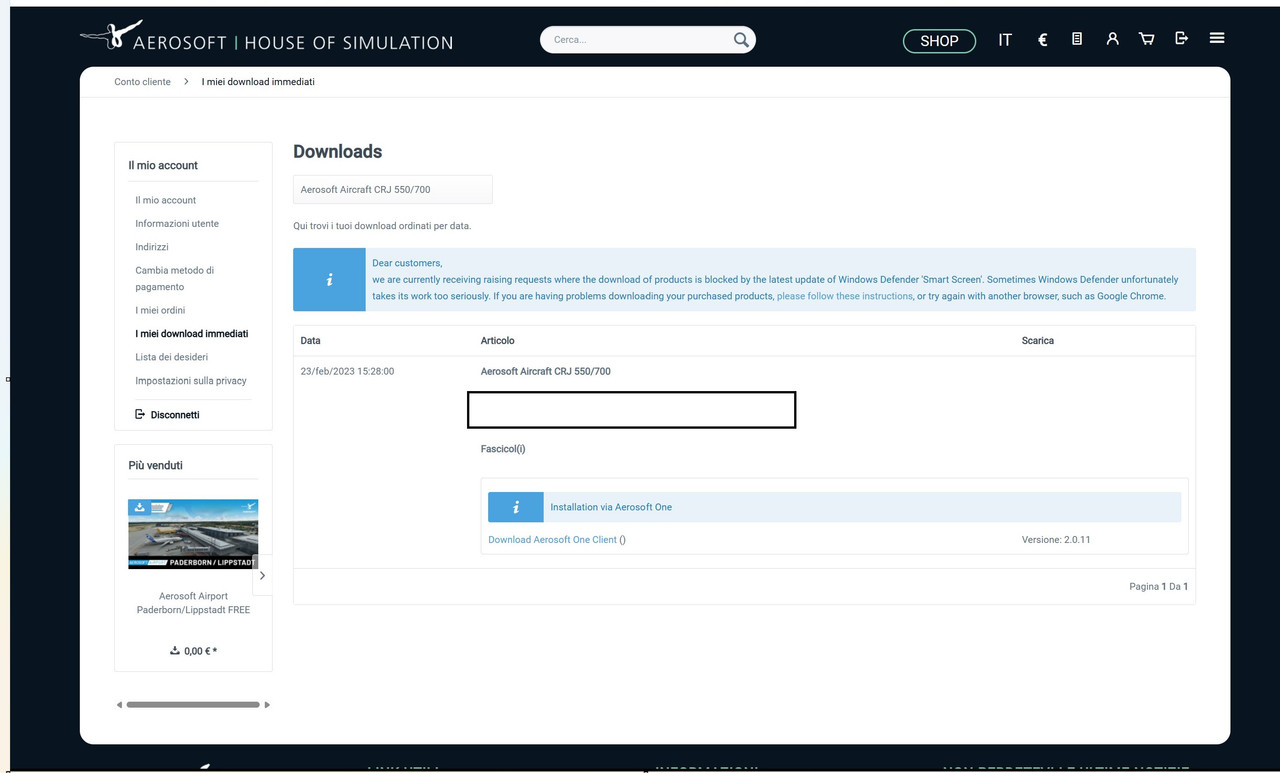
Task: Click the Aerosoft House of Simulation logo
Action: 267,37
